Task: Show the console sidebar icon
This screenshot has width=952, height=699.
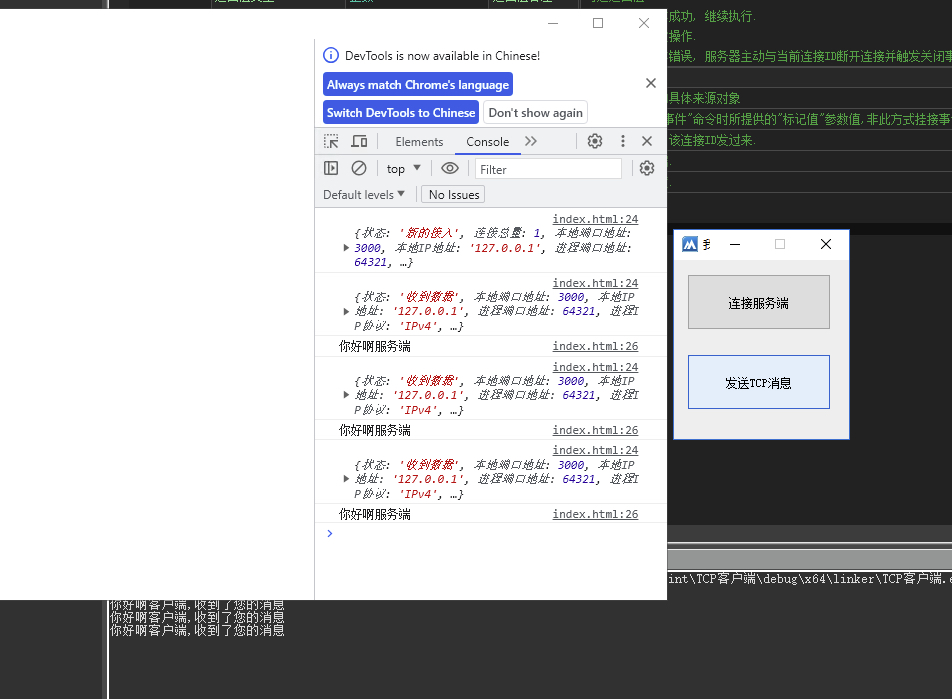Action: (331, 168)
